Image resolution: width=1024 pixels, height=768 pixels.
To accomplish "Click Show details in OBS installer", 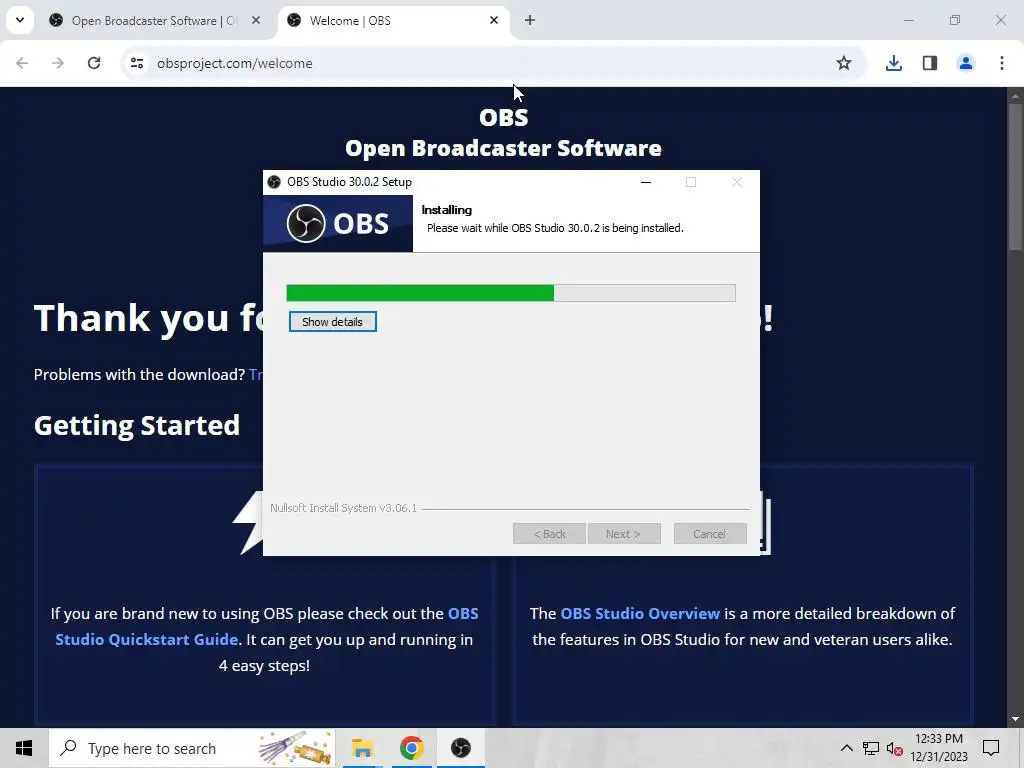I will 332,322.
